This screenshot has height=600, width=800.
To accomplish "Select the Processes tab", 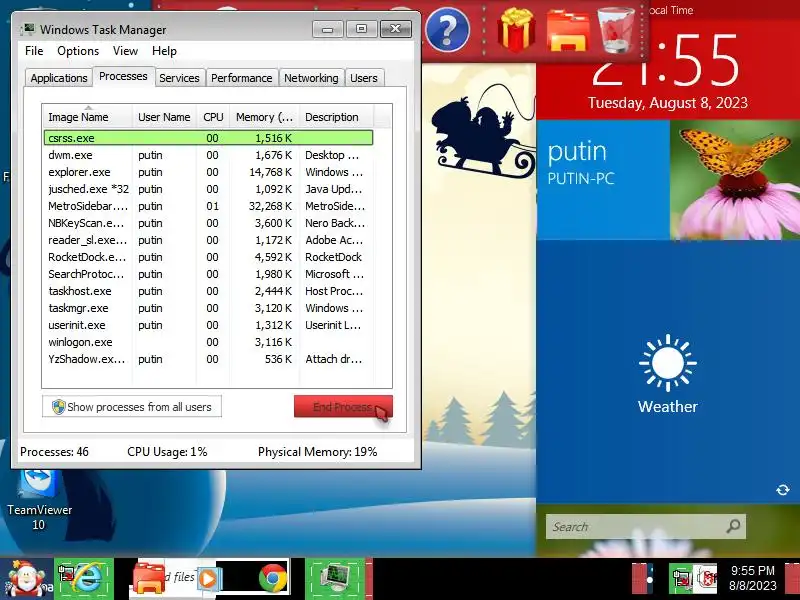I will point(123,77).
